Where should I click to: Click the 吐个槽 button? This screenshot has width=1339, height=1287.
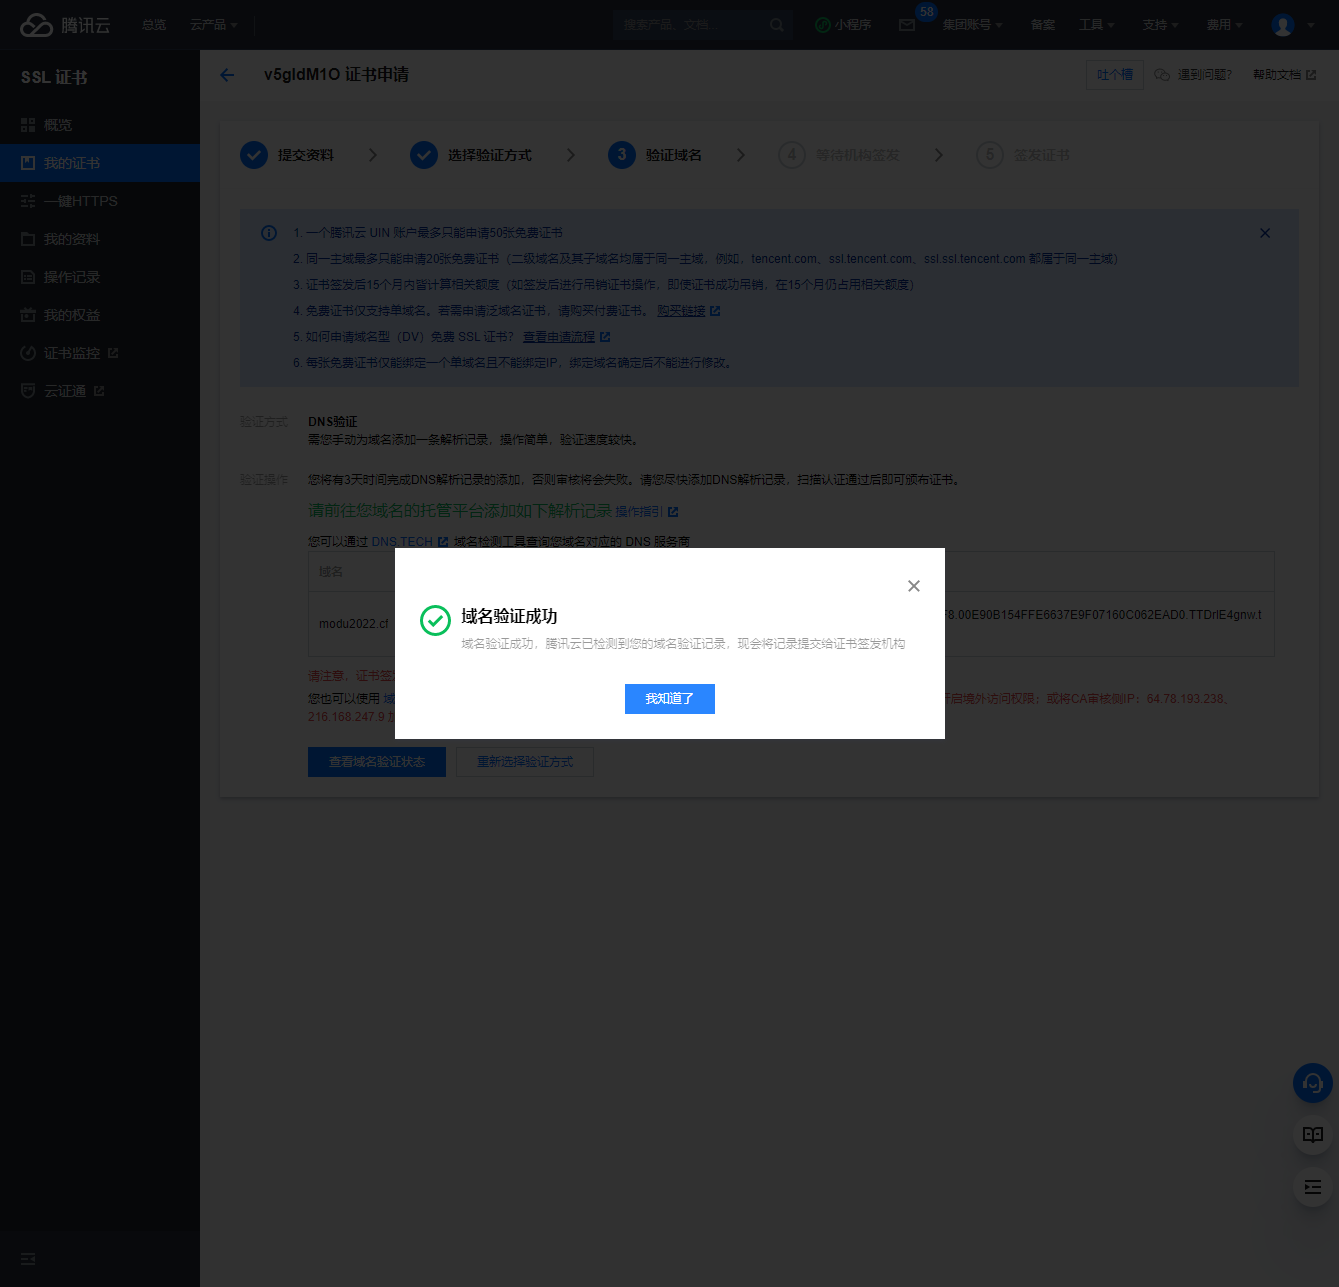tap(1115, 75)
